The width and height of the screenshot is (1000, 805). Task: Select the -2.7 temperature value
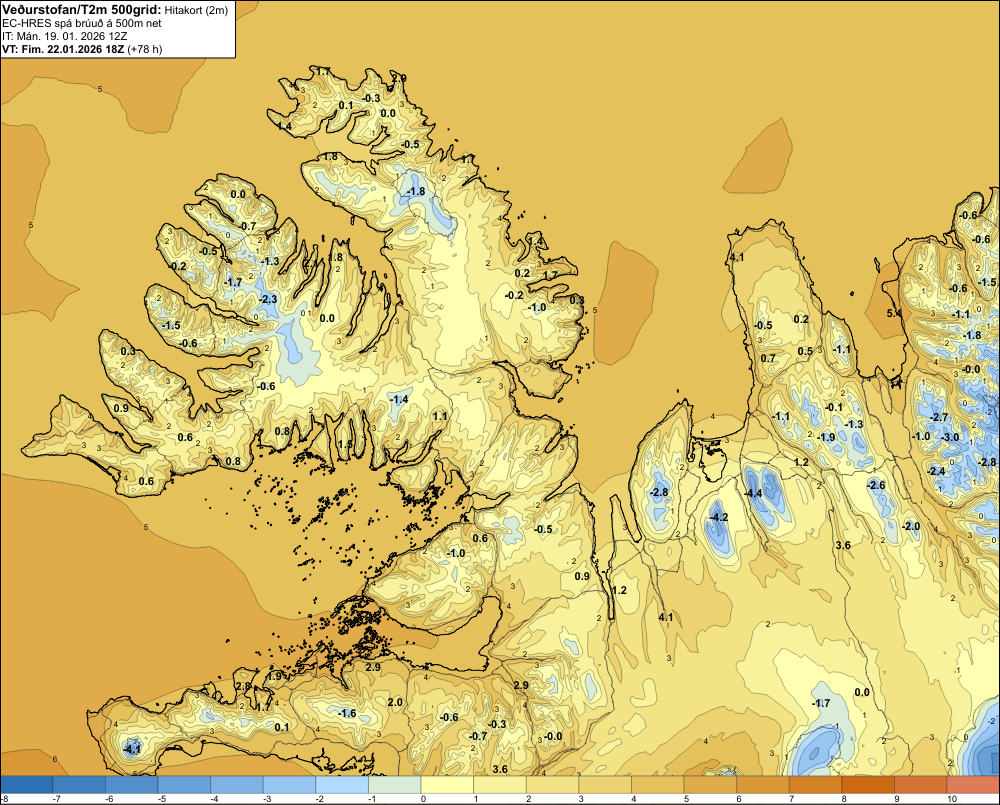point(939,417)
